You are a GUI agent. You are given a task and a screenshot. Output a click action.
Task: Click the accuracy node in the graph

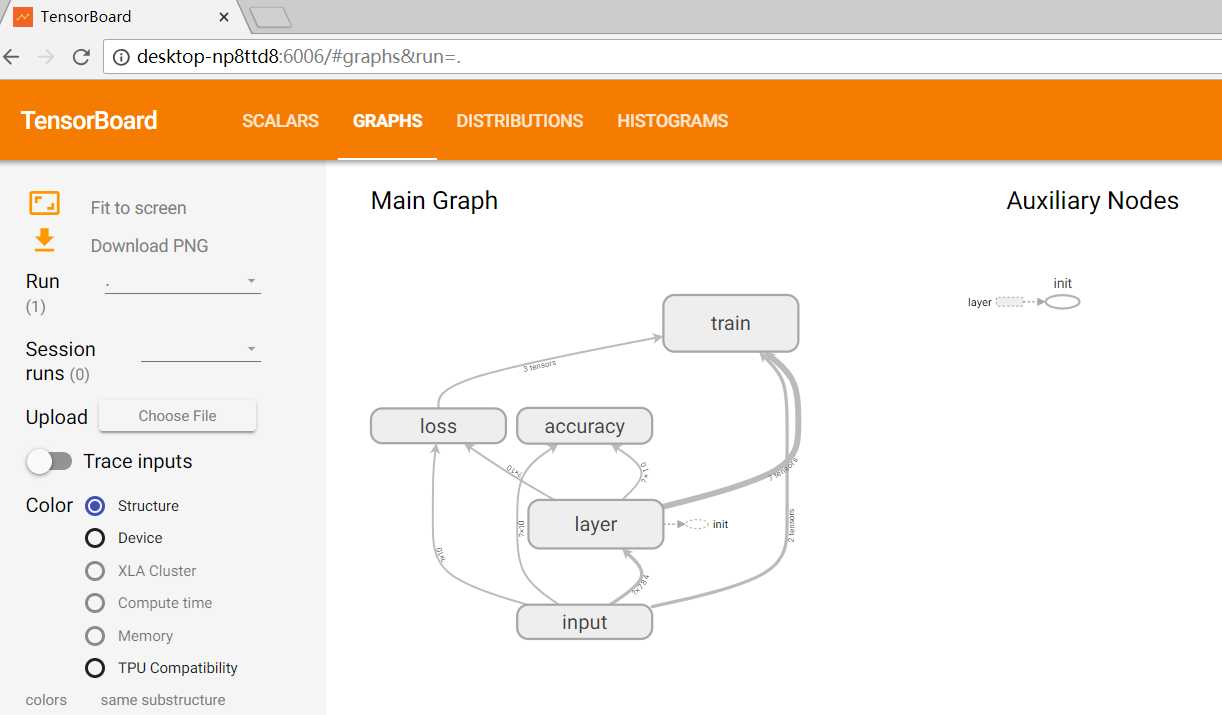[585, 426]
